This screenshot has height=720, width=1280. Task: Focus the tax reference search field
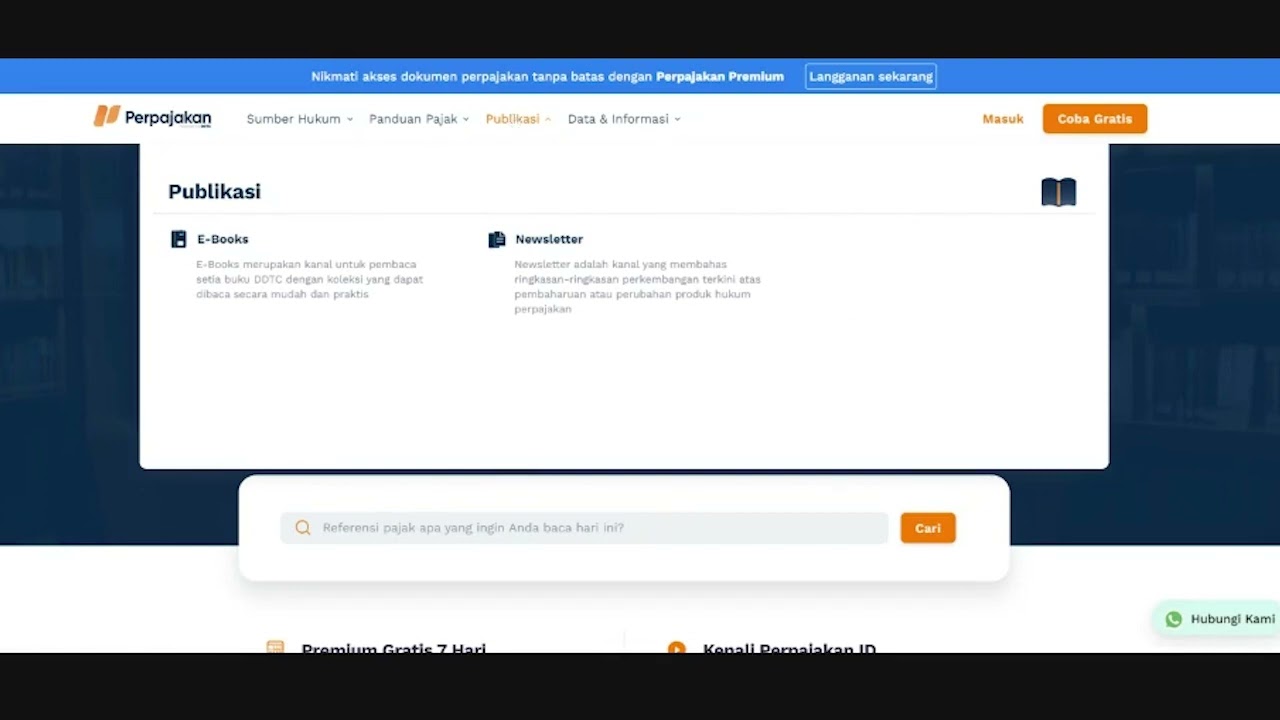[x=584, y=528]
